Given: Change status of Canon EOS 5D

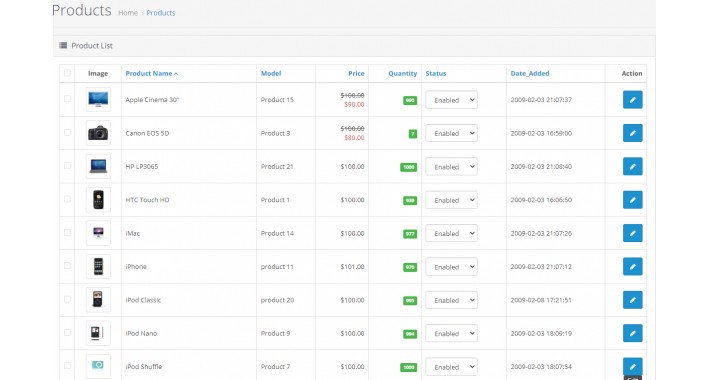Looking at the screenshot, I should point(451,133).
